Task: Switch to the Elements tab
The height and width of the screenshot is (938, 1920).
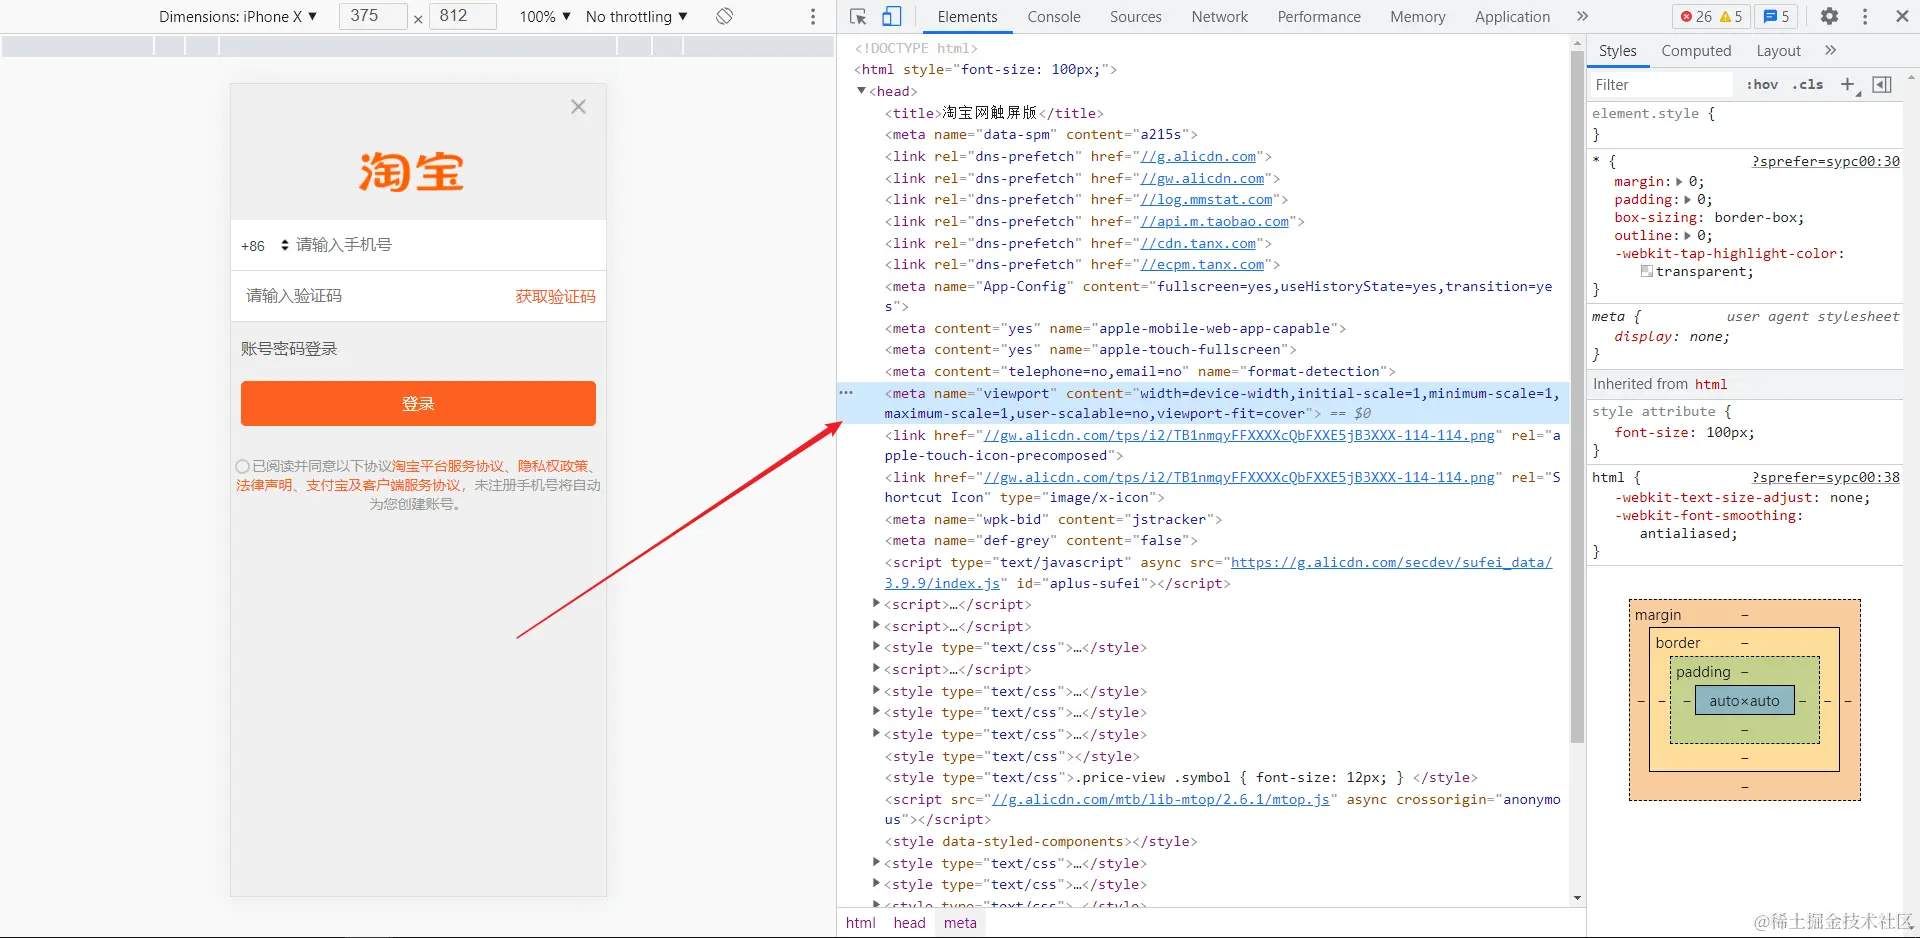Action: (967, 17)
